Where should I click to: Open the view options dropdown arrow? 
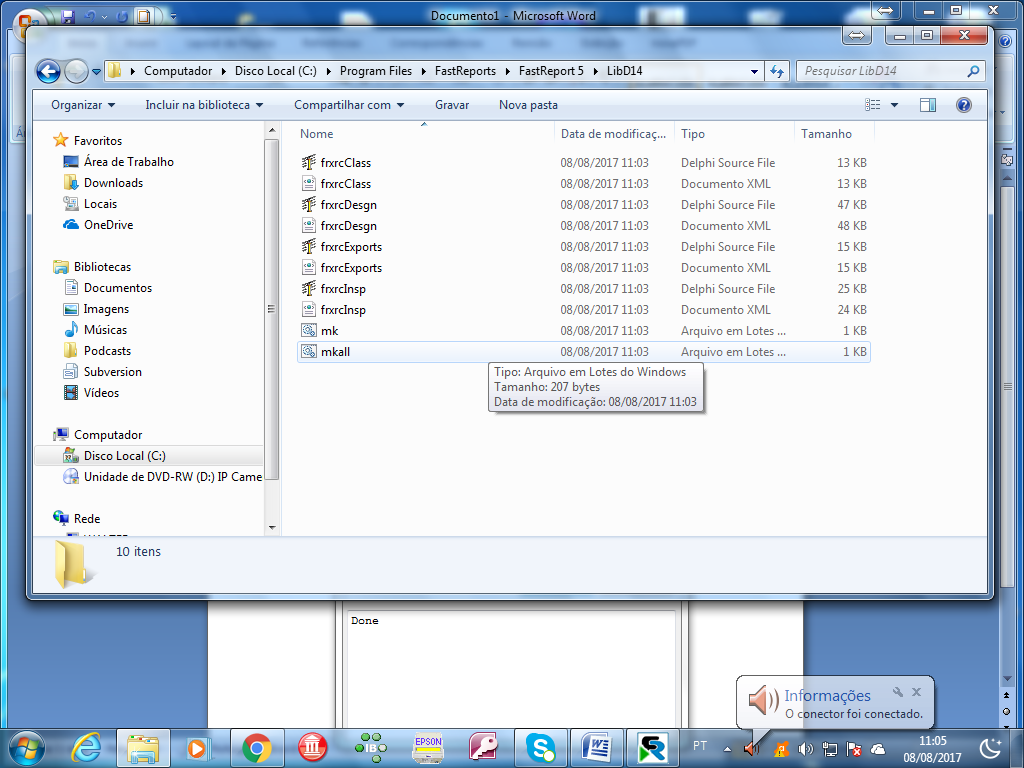[x=895, y=104]
